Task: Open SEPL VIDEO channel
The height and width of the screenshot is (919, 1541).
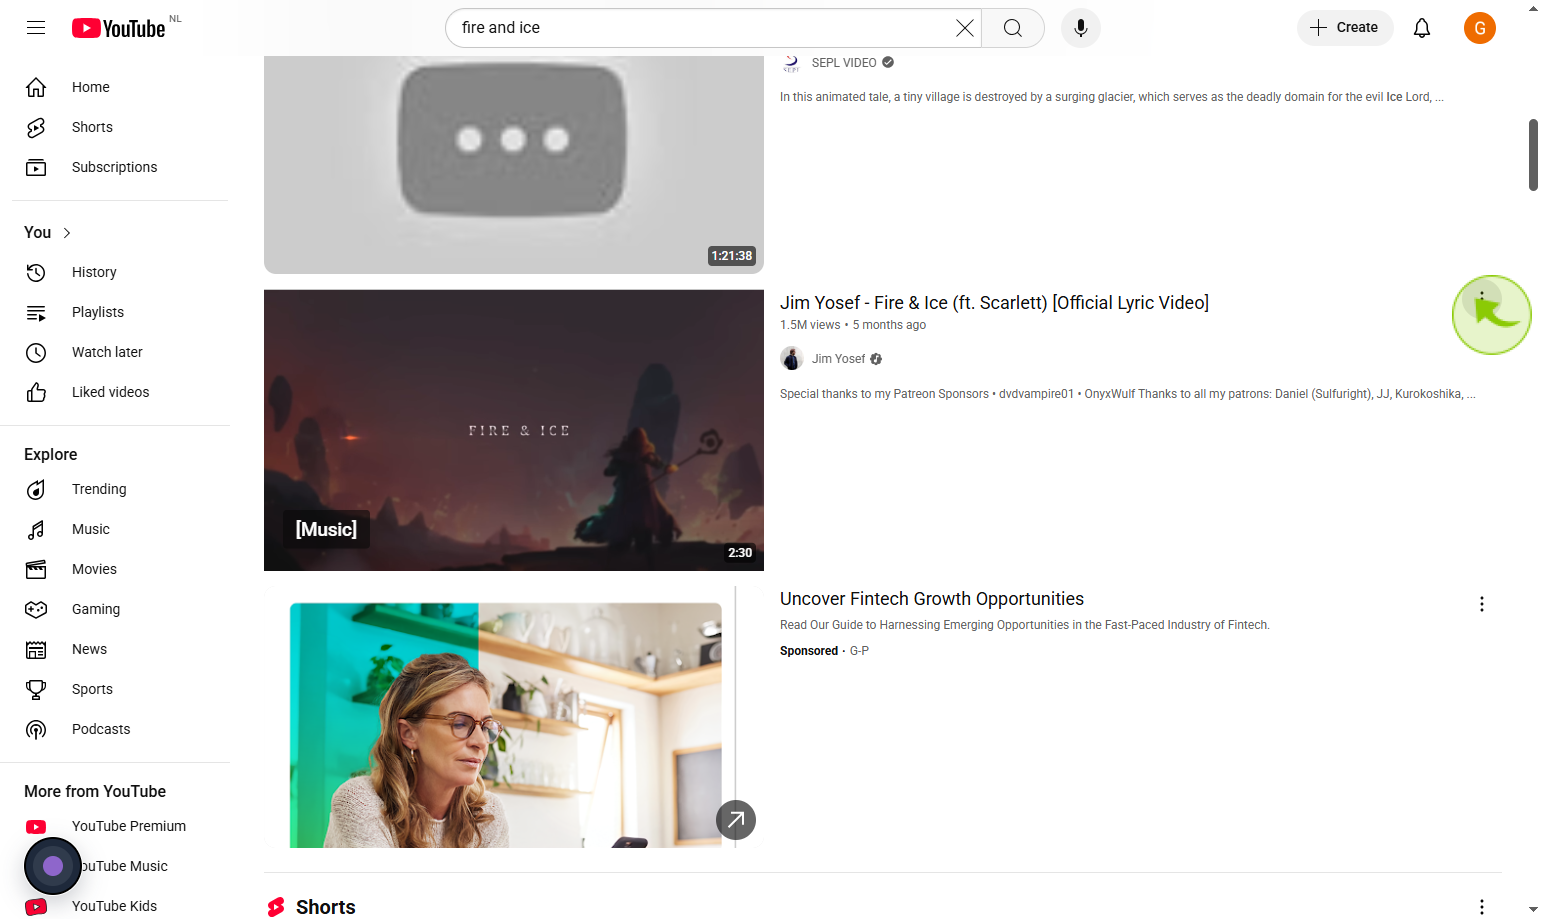Action: pyautogui.click(x=844, y=62)
